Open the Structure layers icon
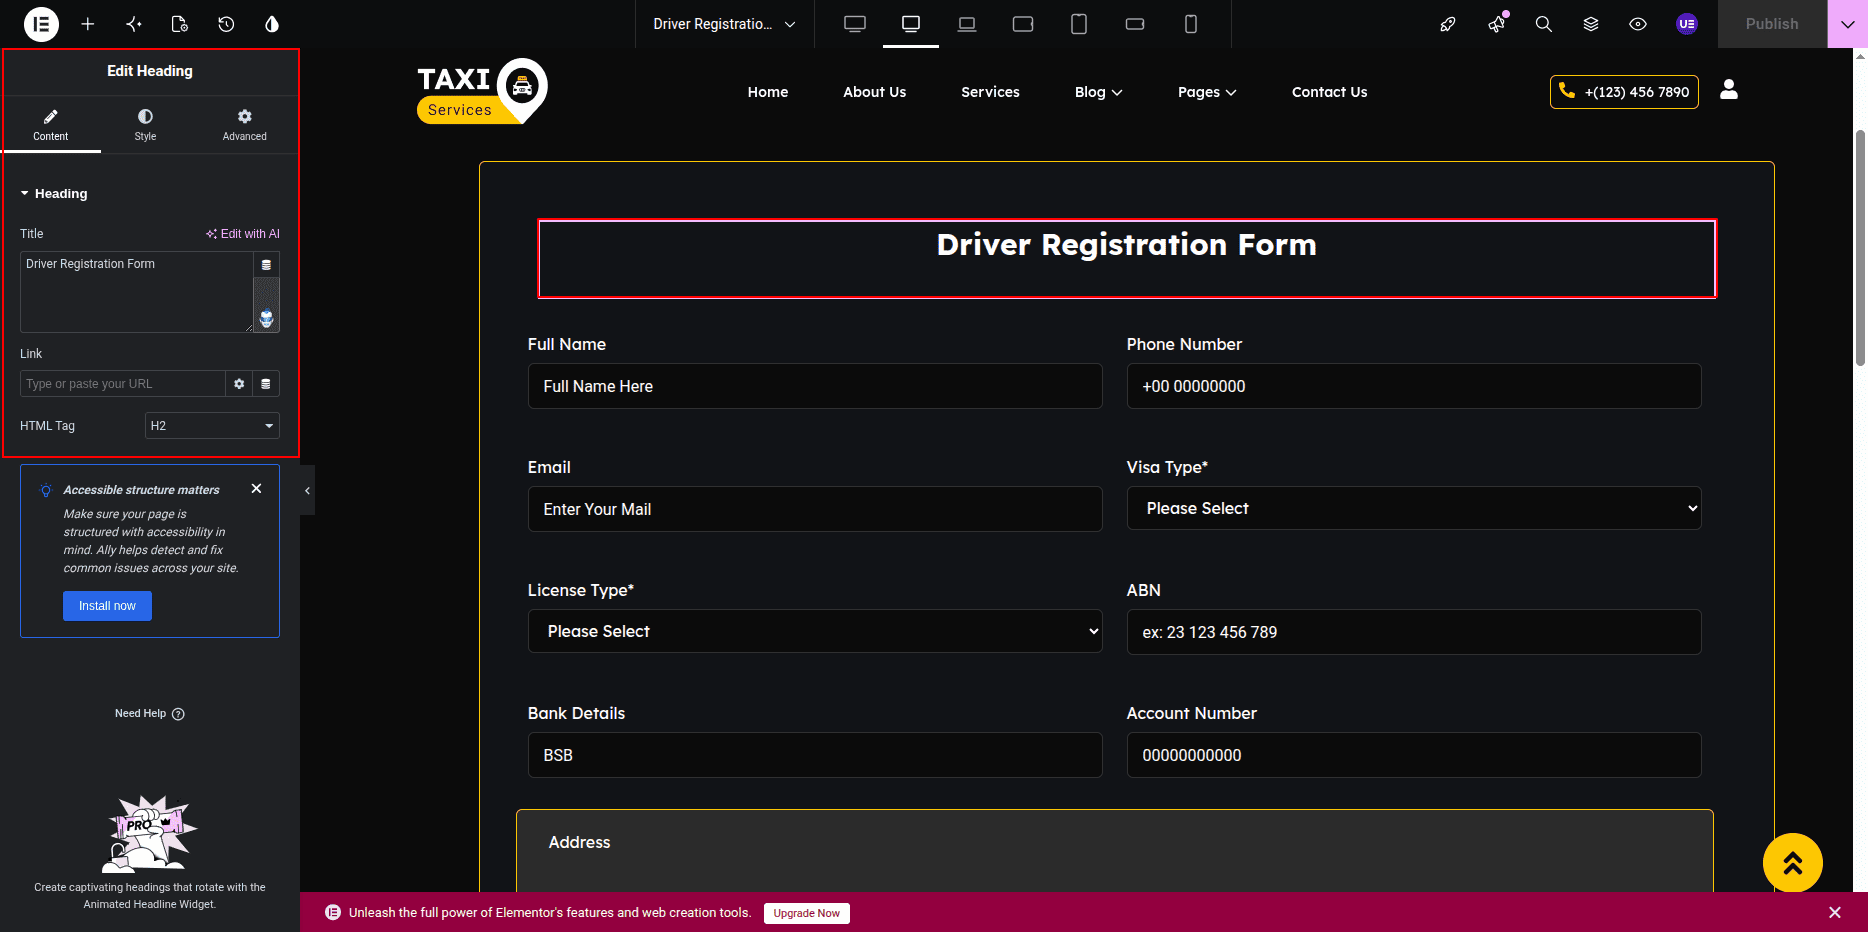The image size is (1868, 932). coord(1591,24)
